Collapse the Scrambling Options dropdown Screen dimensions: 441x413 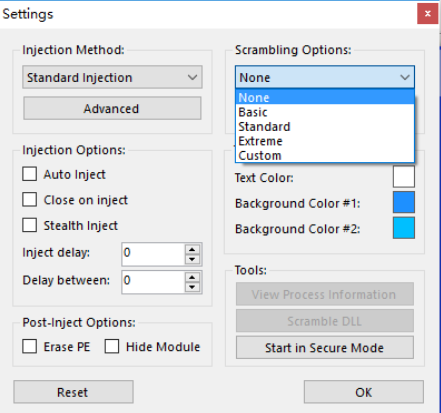[325, 77]
